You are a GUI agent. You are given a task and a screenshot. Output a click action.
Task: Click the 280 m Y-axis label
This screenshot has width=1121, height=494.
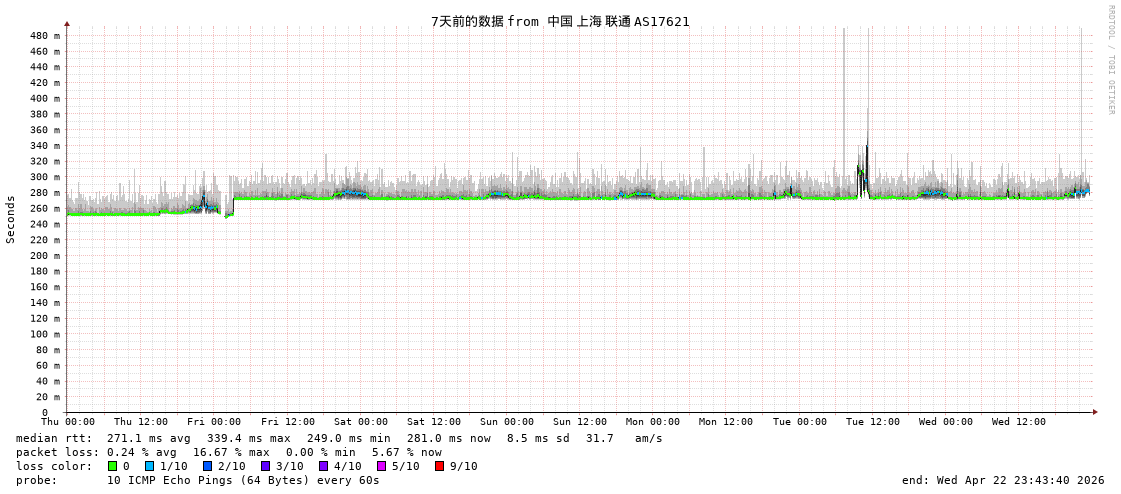click(44, 193)
